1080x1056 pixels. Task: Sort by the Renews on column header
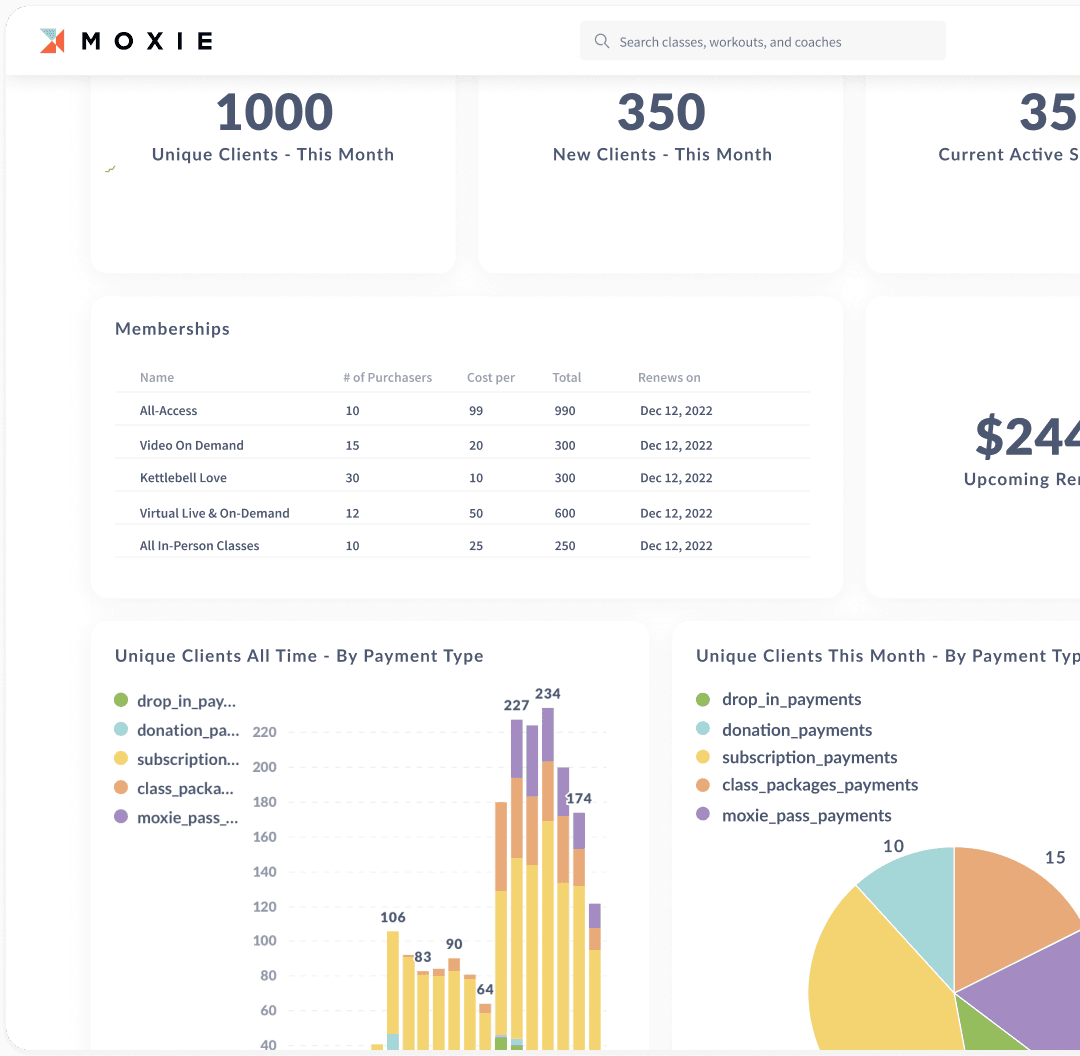(x=669, y=378)
